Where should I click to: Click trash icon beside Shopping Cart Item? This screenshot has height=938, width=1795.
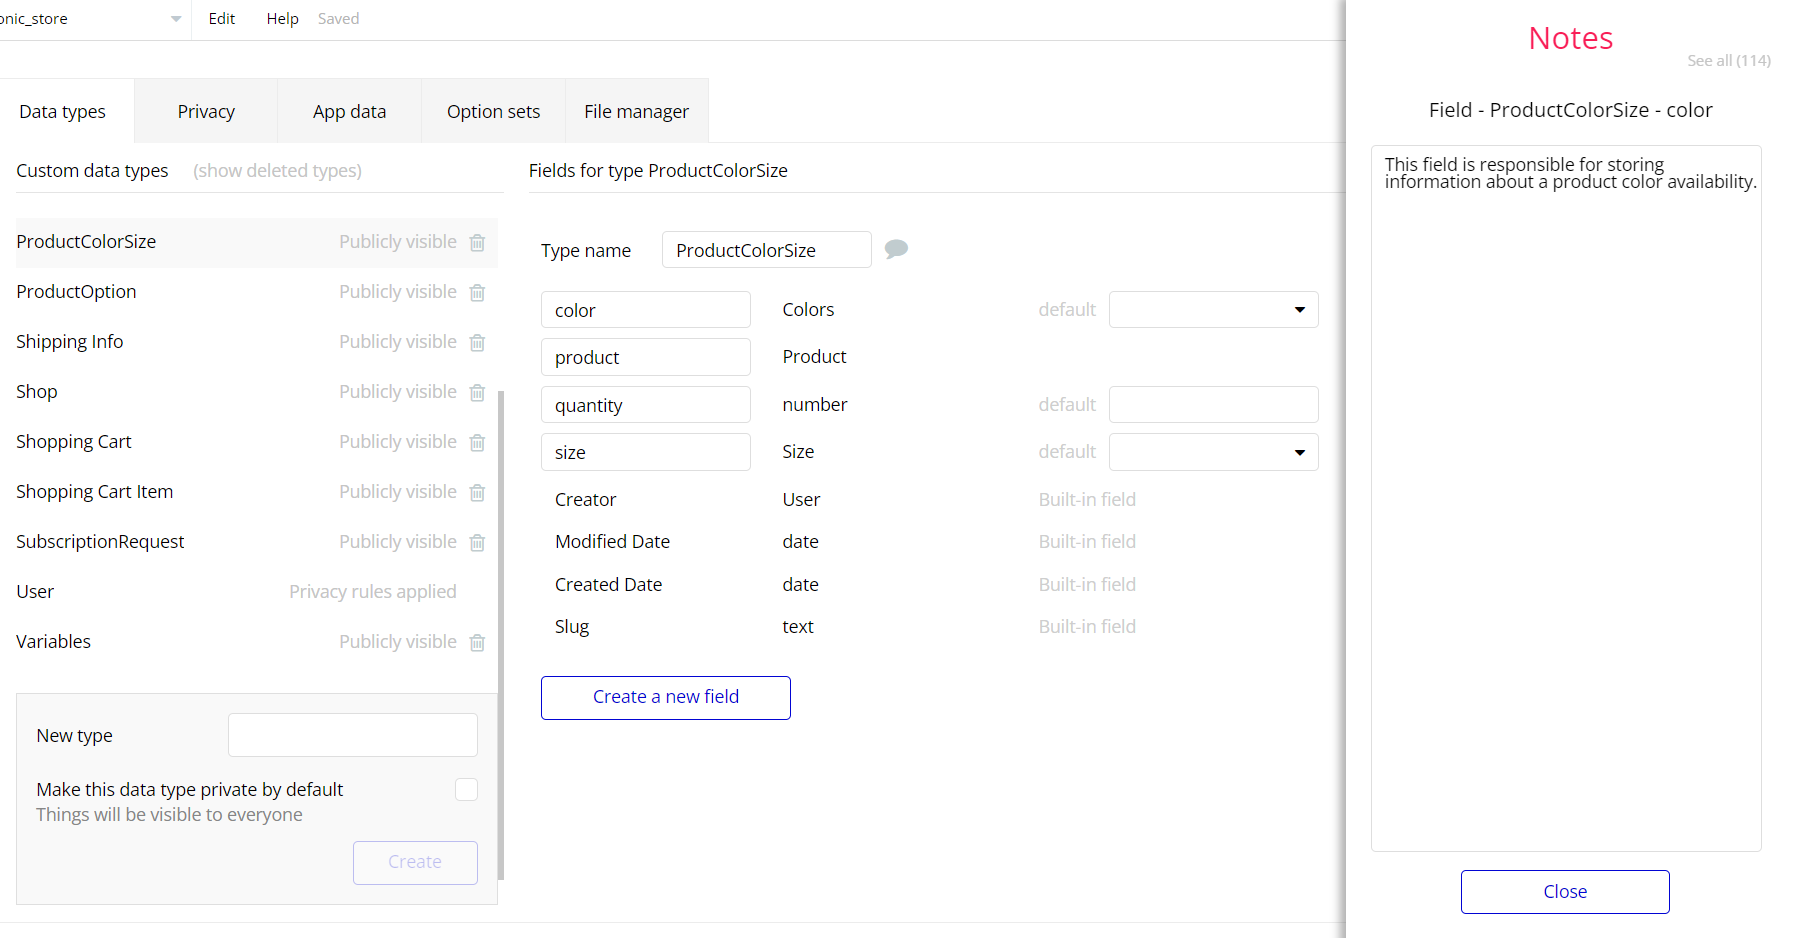point(477,493)
